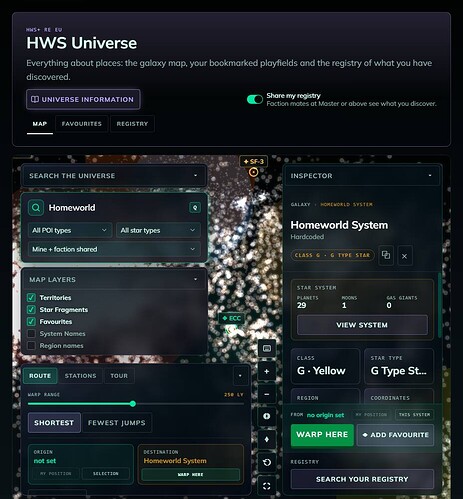This screenshot has width=463, height=499.
Task: Click the magnifier icon beside Homeworld
Action: (36, 208)
